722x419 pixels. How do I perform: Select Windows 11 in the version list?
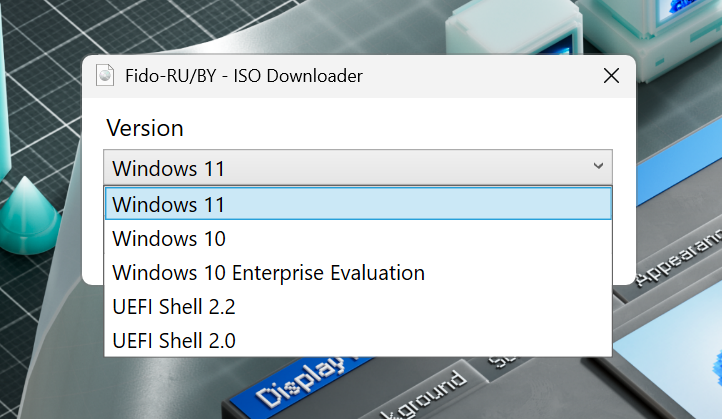[x=358, y=204]
